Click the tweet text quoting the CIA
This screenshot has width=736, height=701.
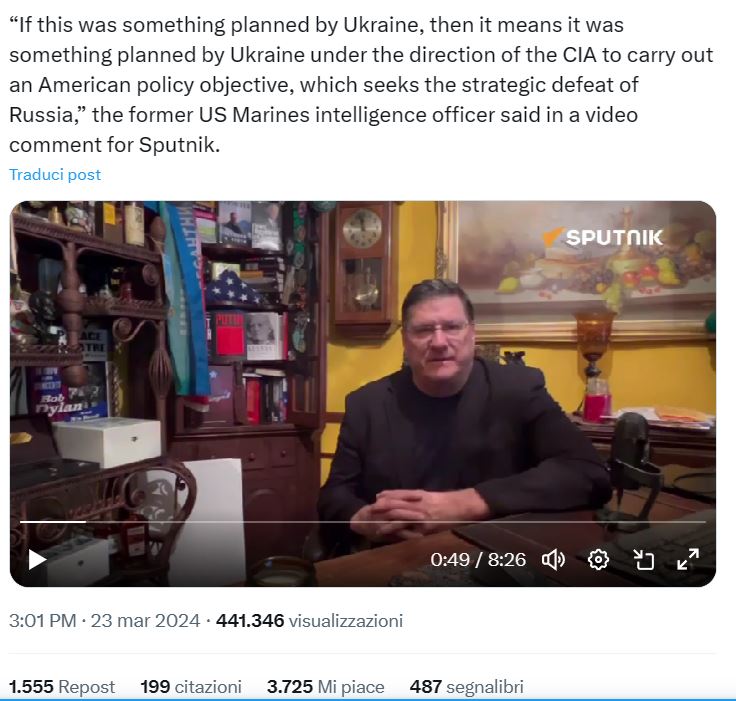361,85
